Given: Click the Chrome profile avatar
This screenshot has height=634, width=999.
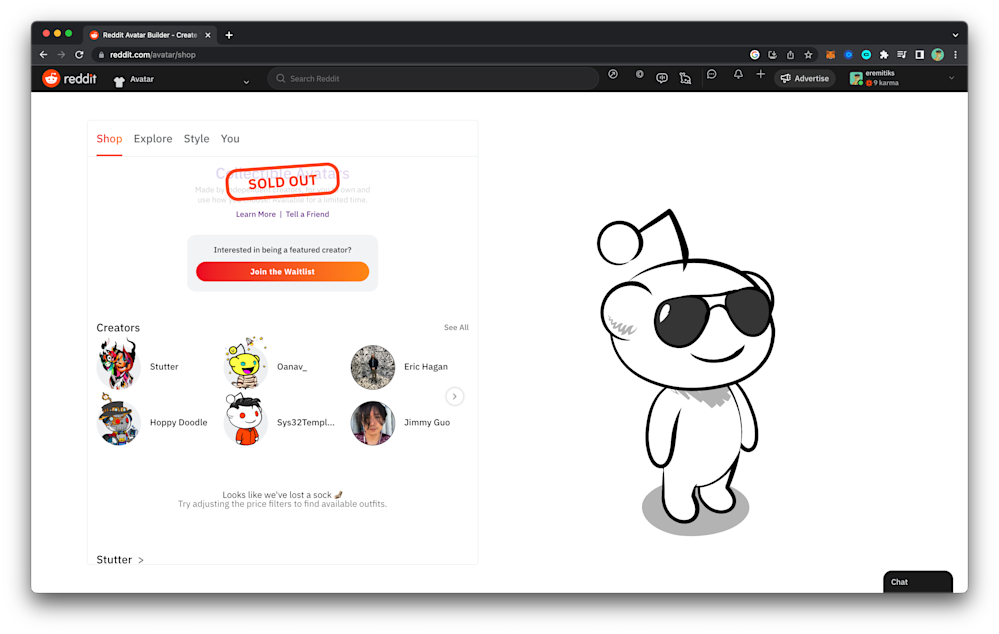Looking at the screenshot, I should pos(937,55).
